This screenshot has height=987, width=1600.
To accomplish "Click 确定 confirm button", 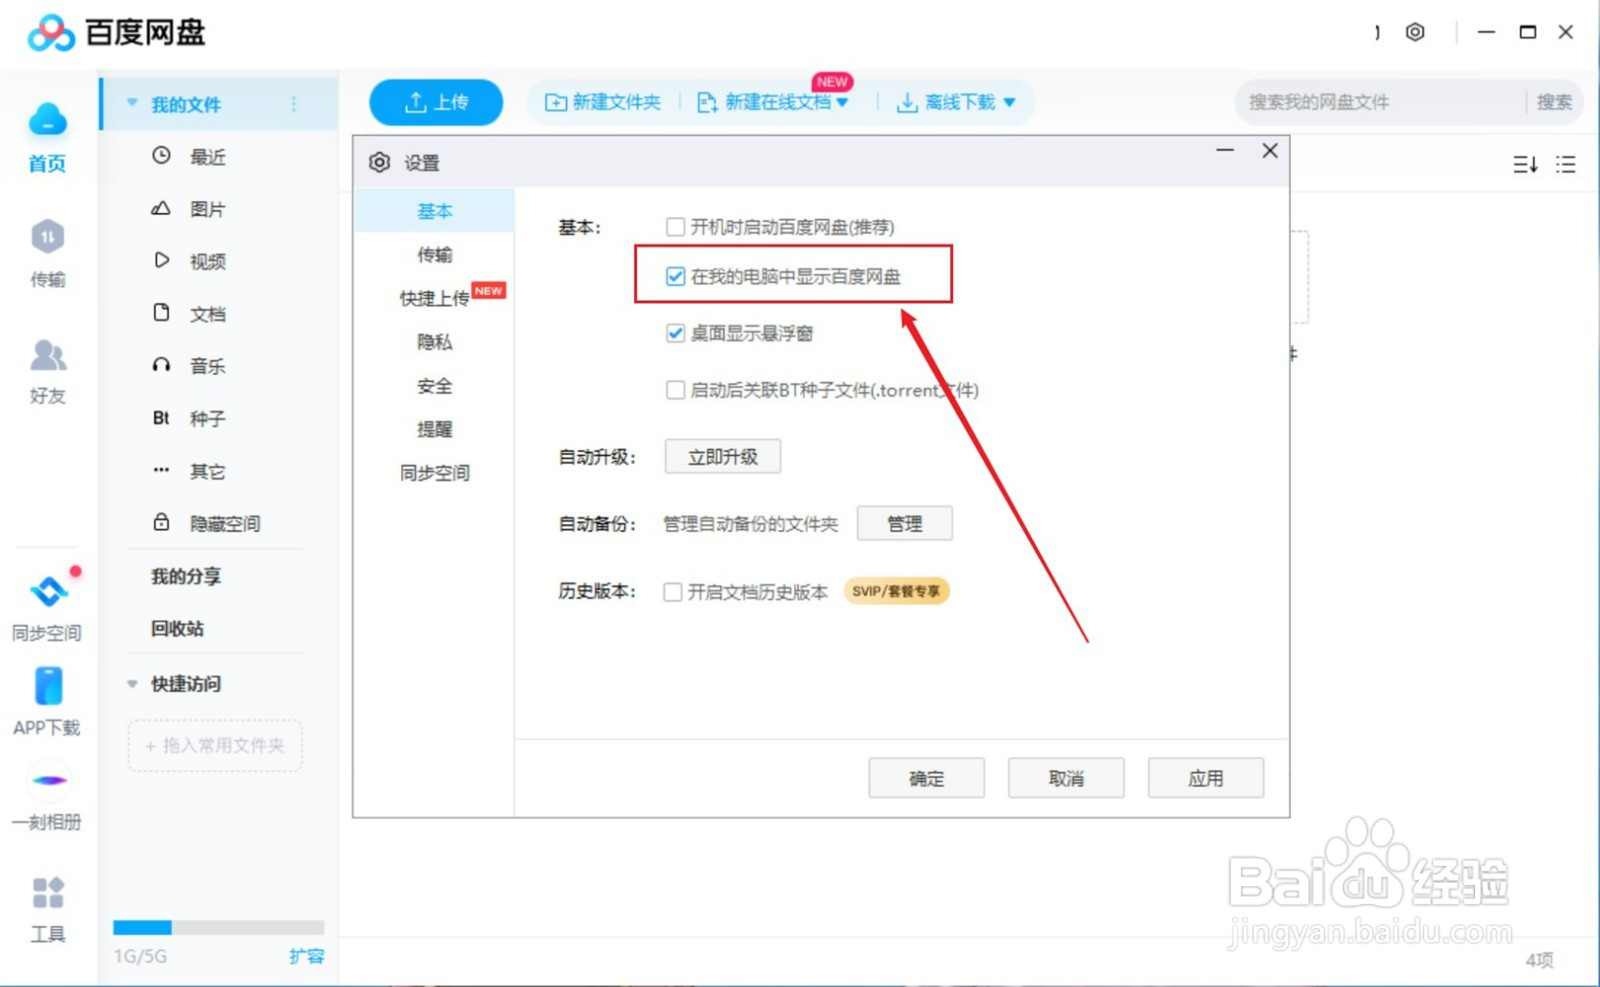I will coord(927,778).
